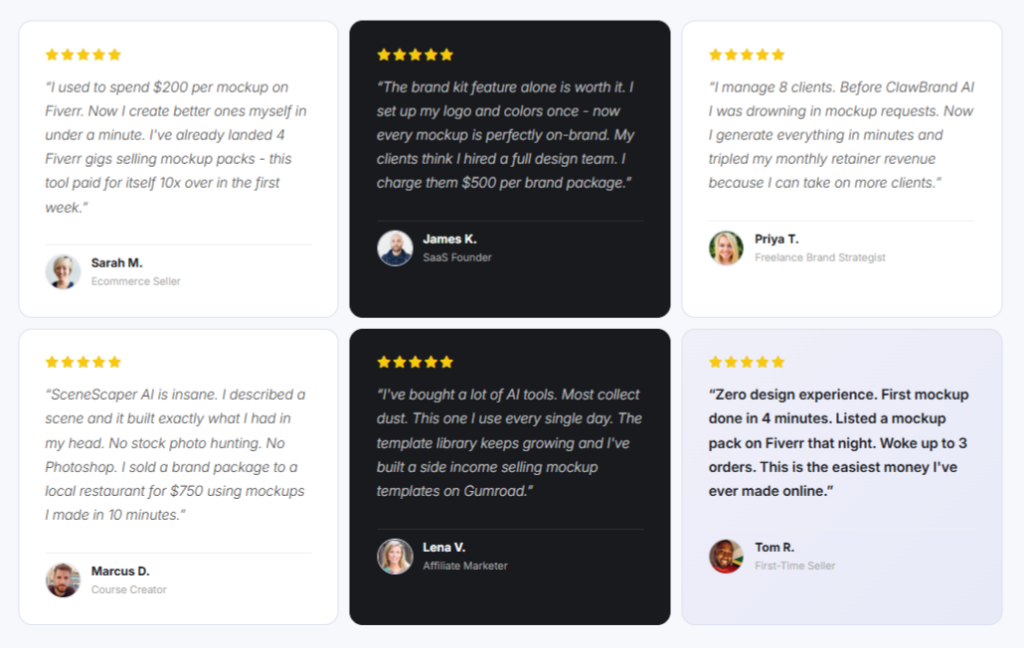Screen dimensions: 1024x648
Task: Click the "Zero design experience" testimonial text
Action: click(840, 442)
